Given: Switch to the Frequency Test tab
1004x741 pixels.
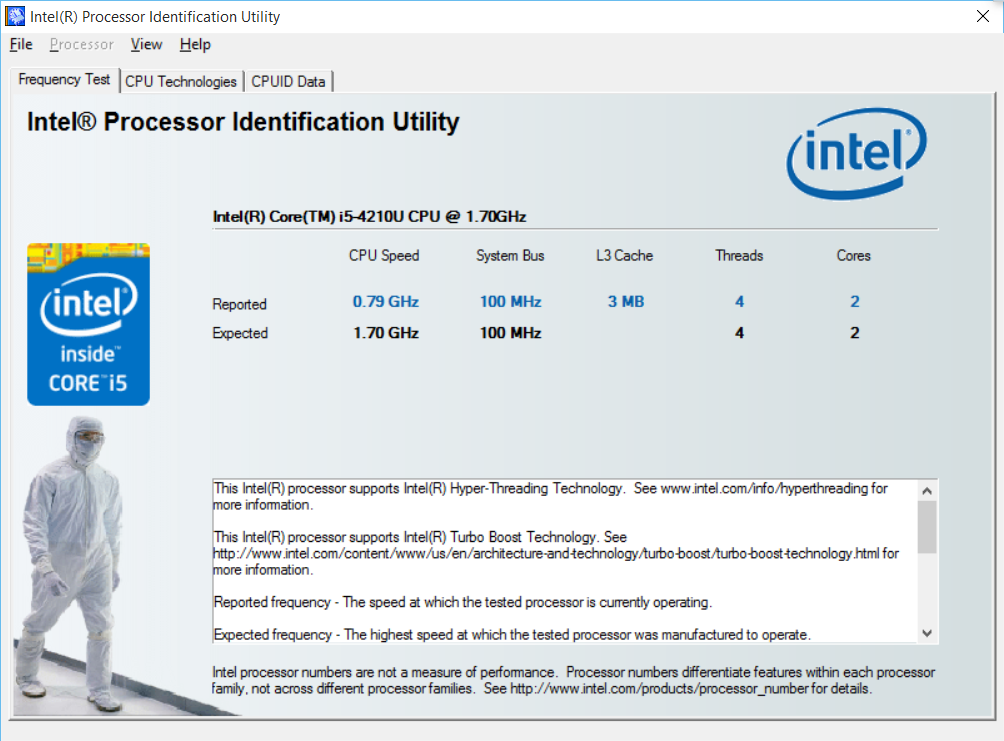Looking at the screenshot, I should (x=64, y=79).
